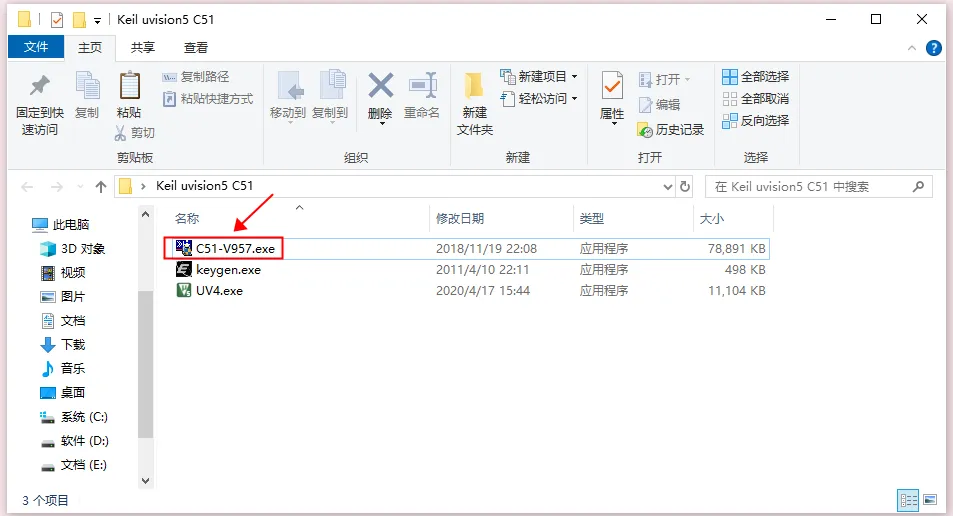Click Back navigation arrow
Screen dimensions: 953x516
pos(27,187)
